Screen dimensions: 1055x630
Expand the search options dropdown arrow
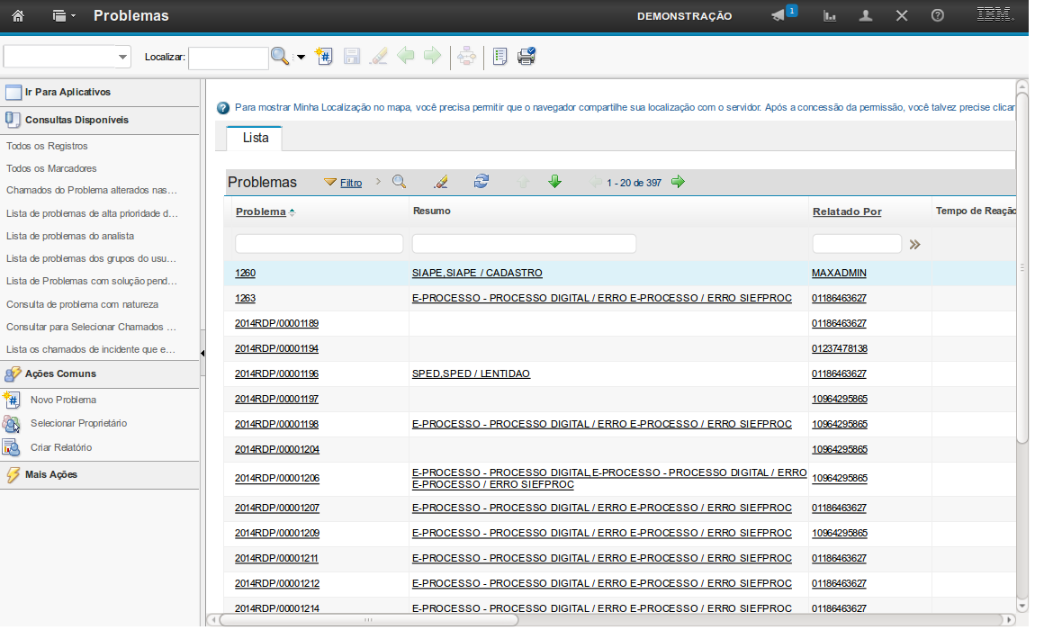(x=301, y=57)
